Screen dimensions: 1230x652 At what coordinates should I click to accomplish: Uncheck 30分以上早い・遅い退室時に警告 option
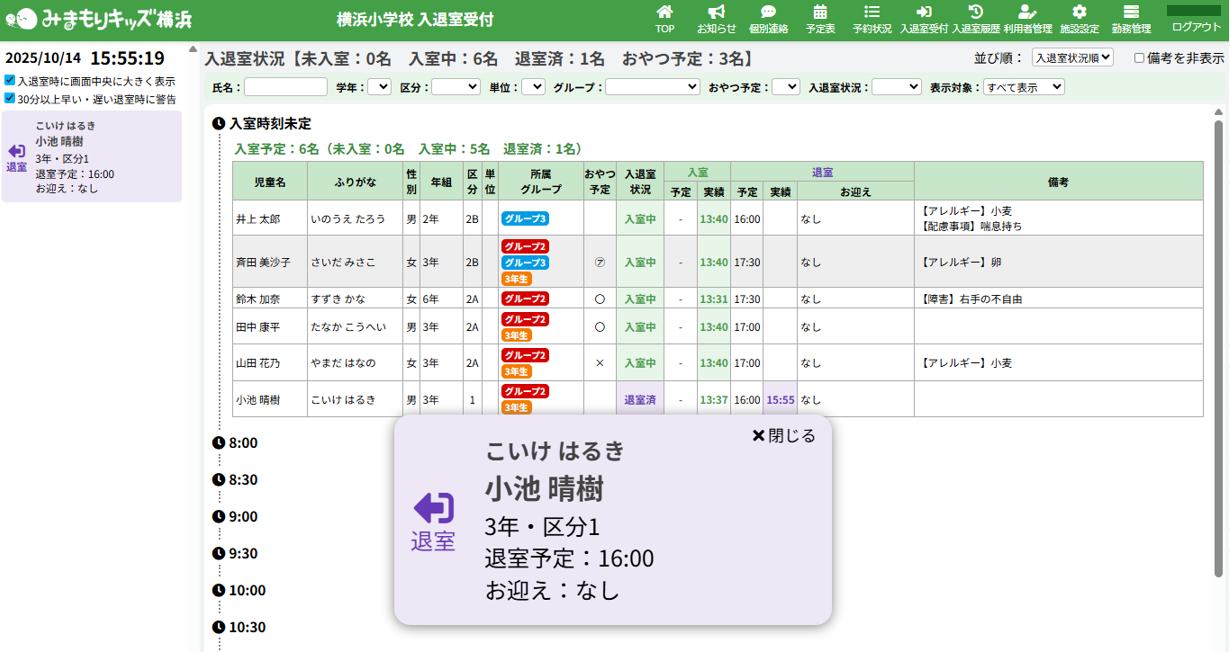[10, 99]
